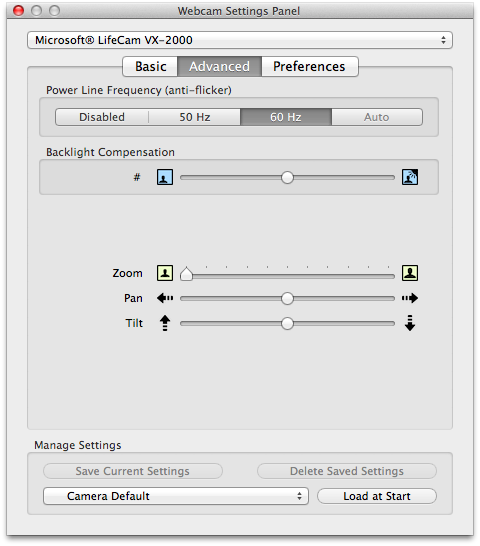
Task: Switch to the Preferences tab
Action: click(x=310, y=67)
